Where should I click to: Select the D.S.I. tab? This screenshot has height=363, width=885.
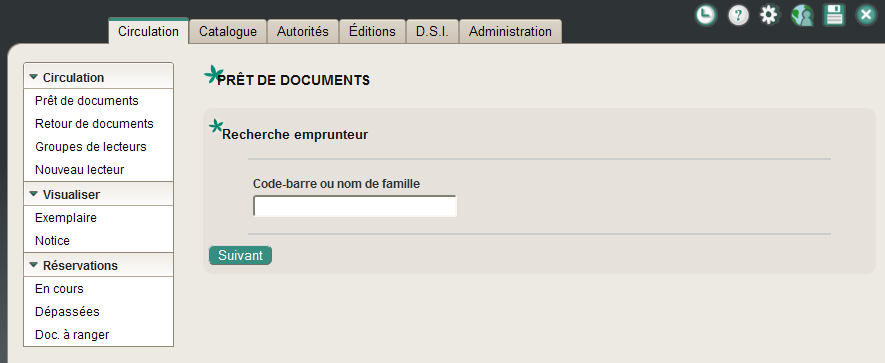click(x=432, y=32)
